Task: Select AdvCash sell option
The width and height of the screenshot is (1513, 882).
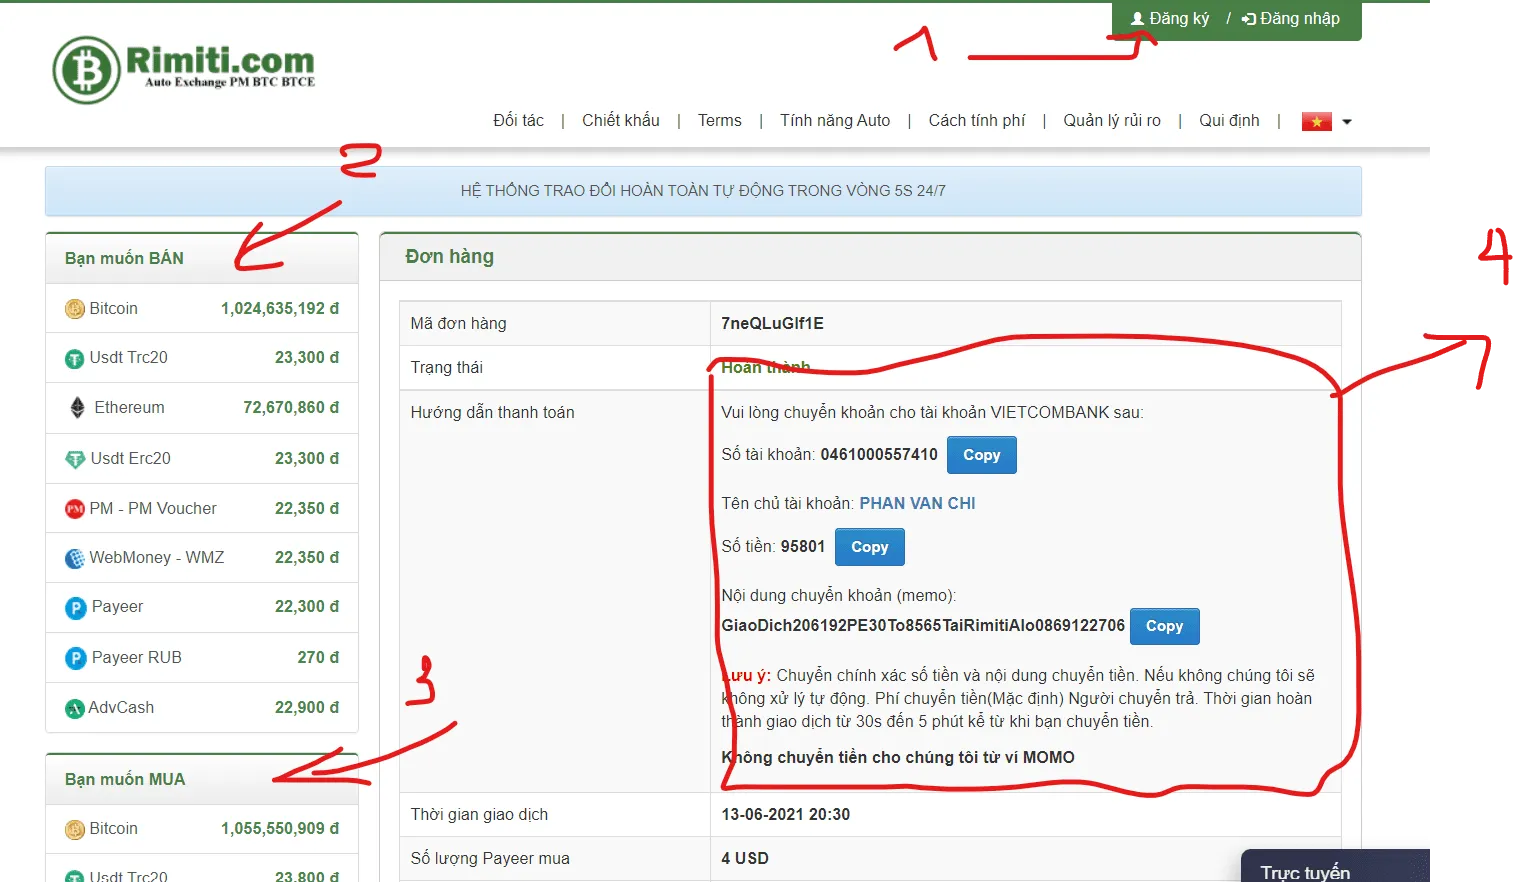Action: [x=202, y=708]
